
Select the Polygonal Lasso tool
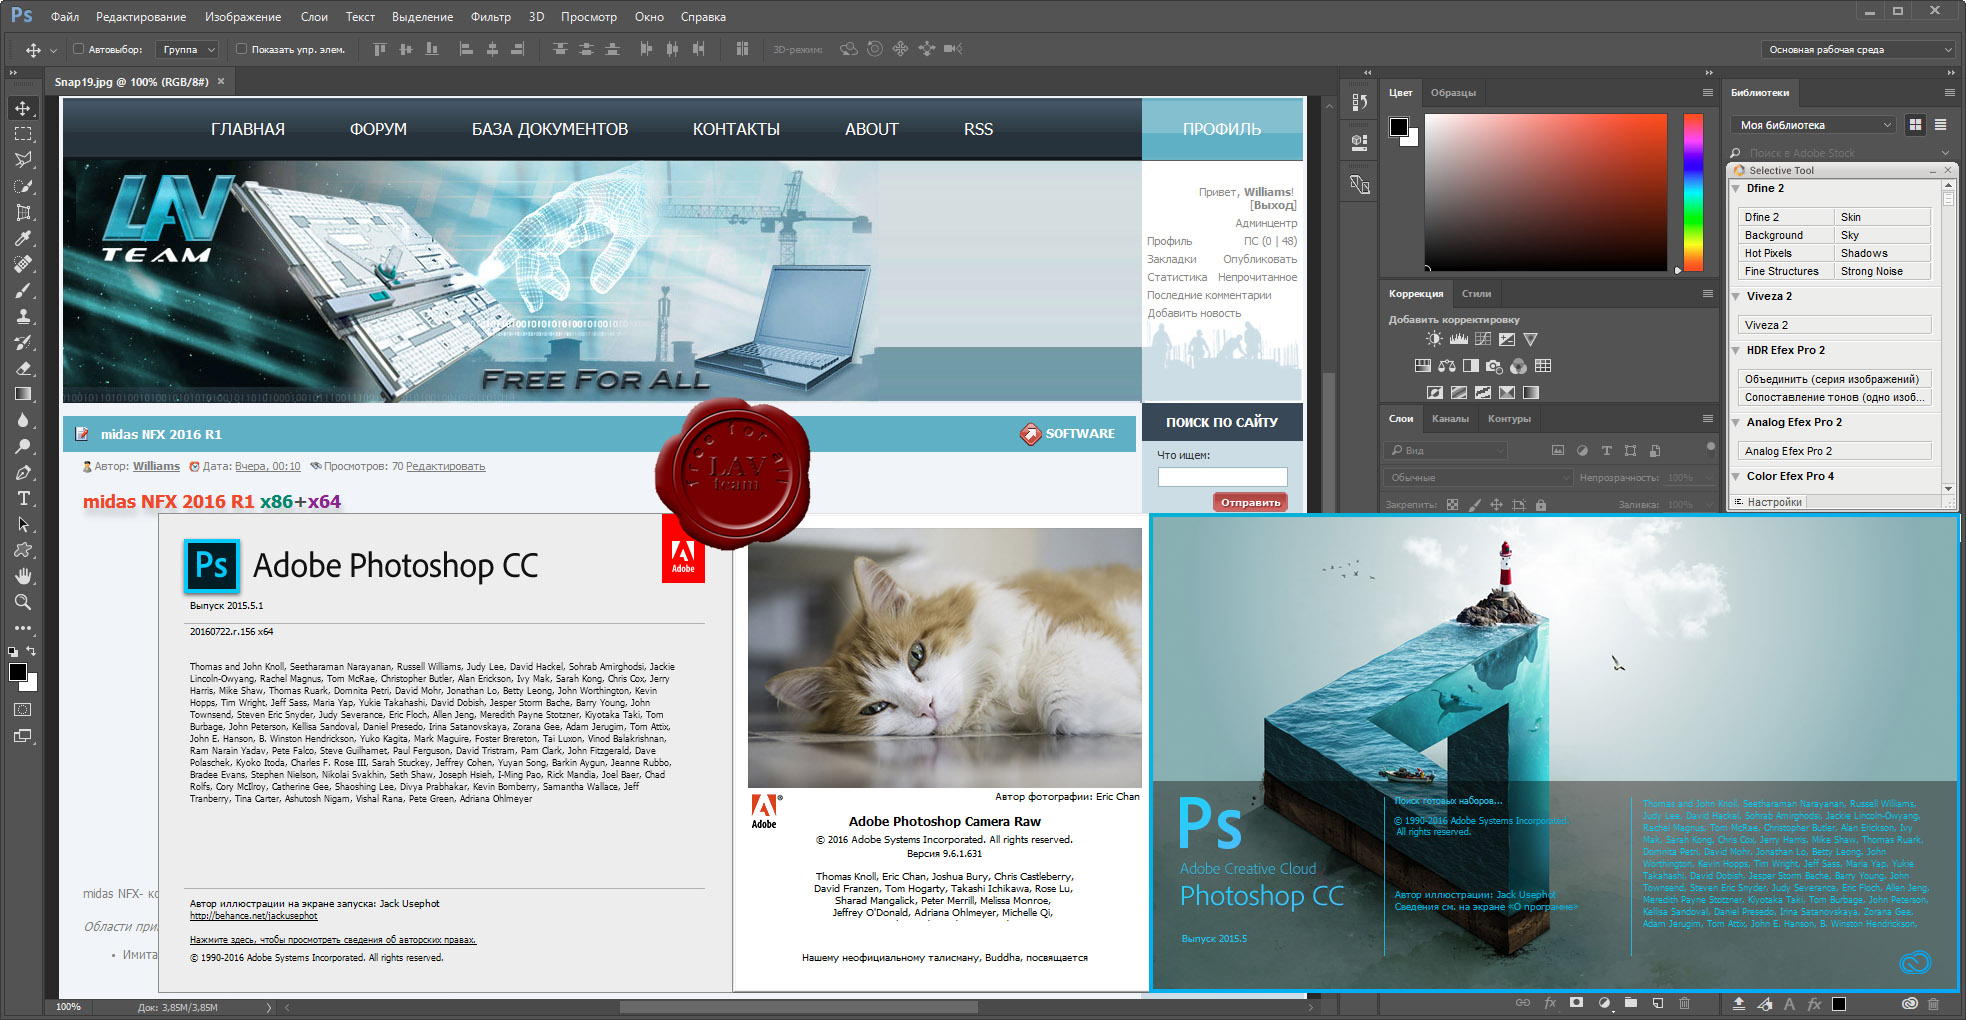pyautogui.click(x=23, y=160)
